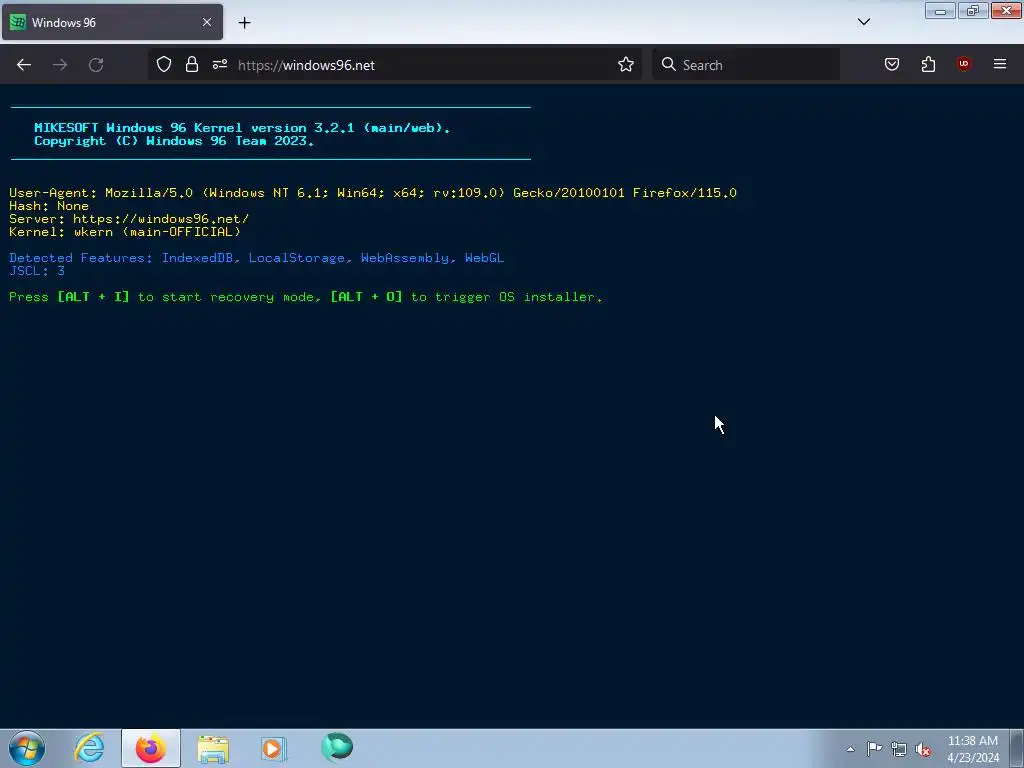Open the uBlock Origin extension icon
Viewport: 1024px width, 768px height.
tap(963, 64)
